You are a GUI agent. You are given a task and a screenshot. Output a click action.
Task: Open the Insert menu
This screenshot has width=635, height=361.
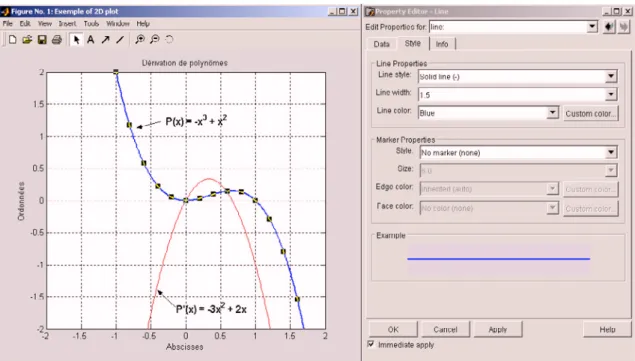pyautogui.click(x=67, y=23)
